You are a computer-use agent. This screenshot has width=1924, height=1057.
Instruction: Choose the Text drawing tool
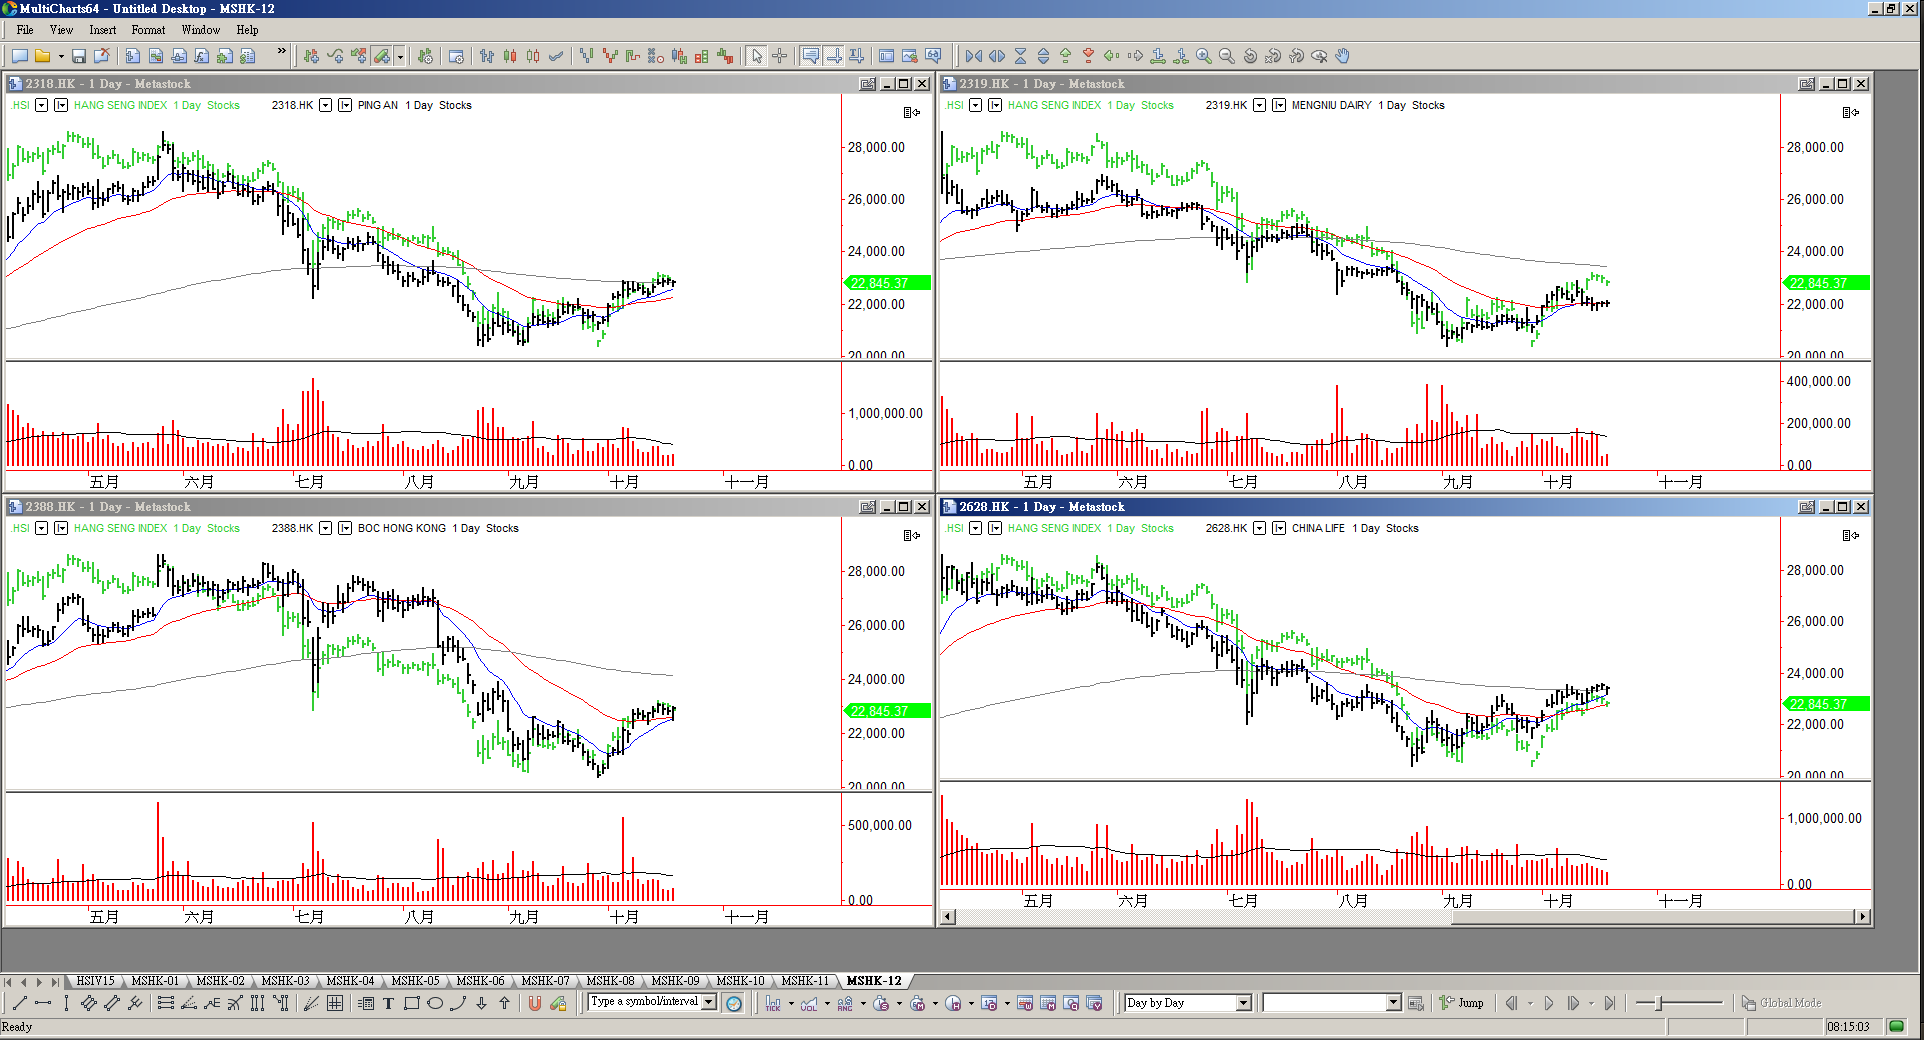coord(388,1003)
